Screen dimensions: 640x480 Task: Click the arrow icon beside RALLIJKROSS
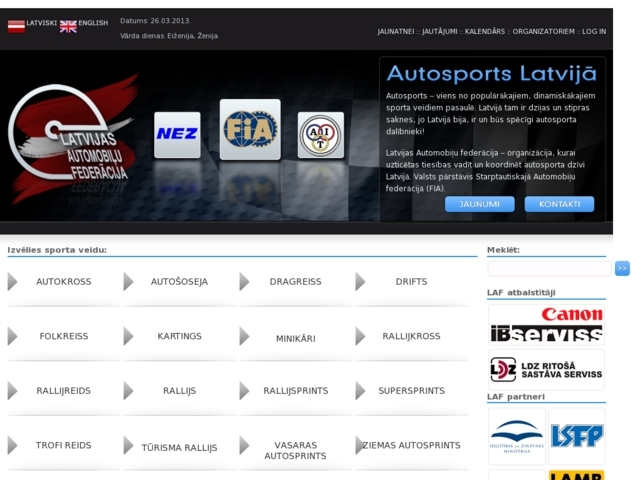click(360, 336)
